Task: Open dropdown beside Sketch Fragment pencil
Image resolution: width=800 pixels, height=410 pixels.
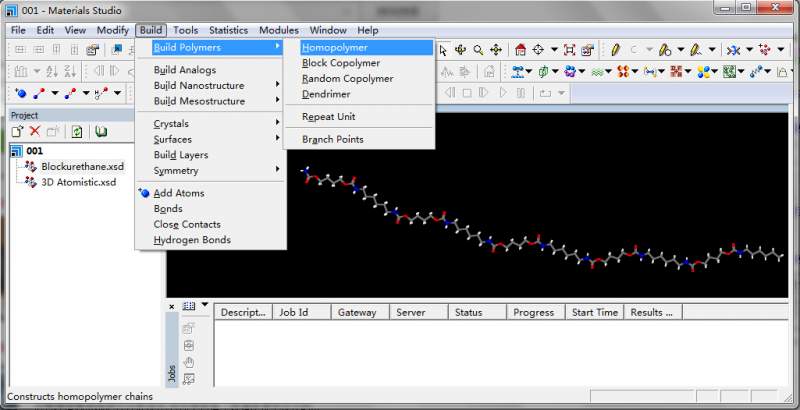Action: point(712,49)
